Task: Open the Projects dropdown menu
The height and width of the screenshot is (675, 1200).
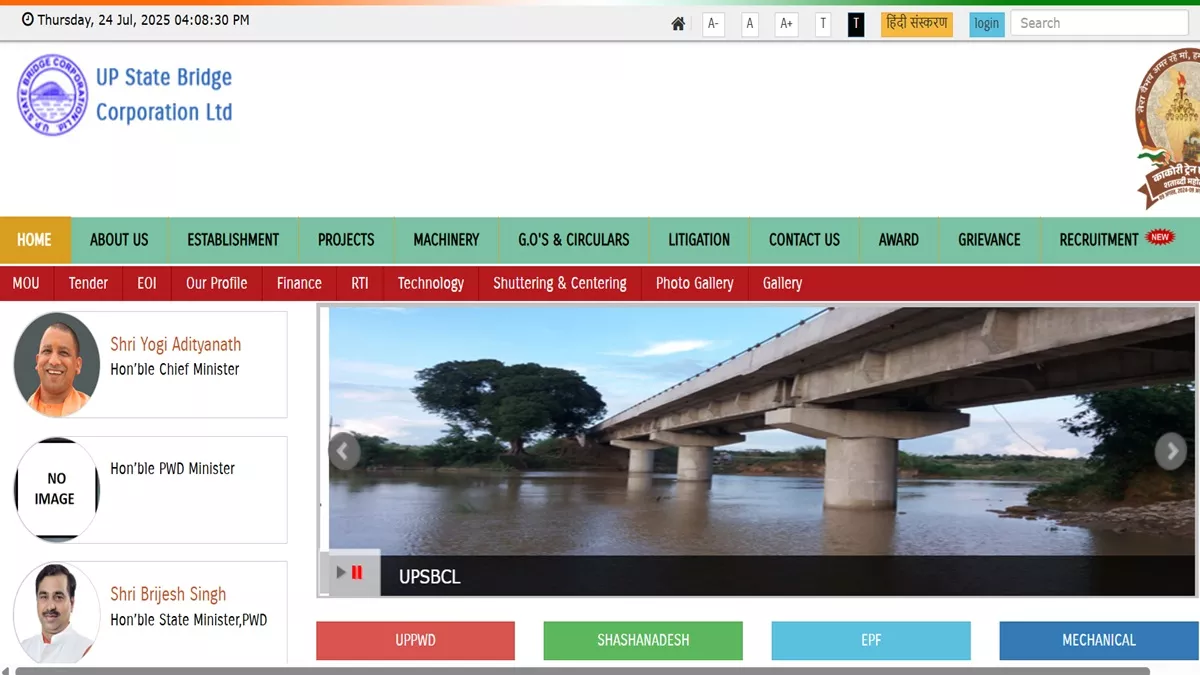Action: pos(346,240)
